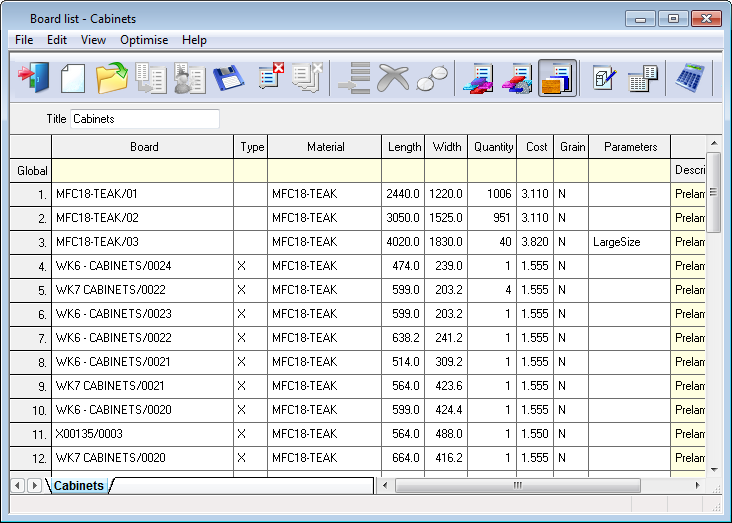Click board cell WK7 CABINETS/0022
732x523 pixels.
click(x=143, y=290)
